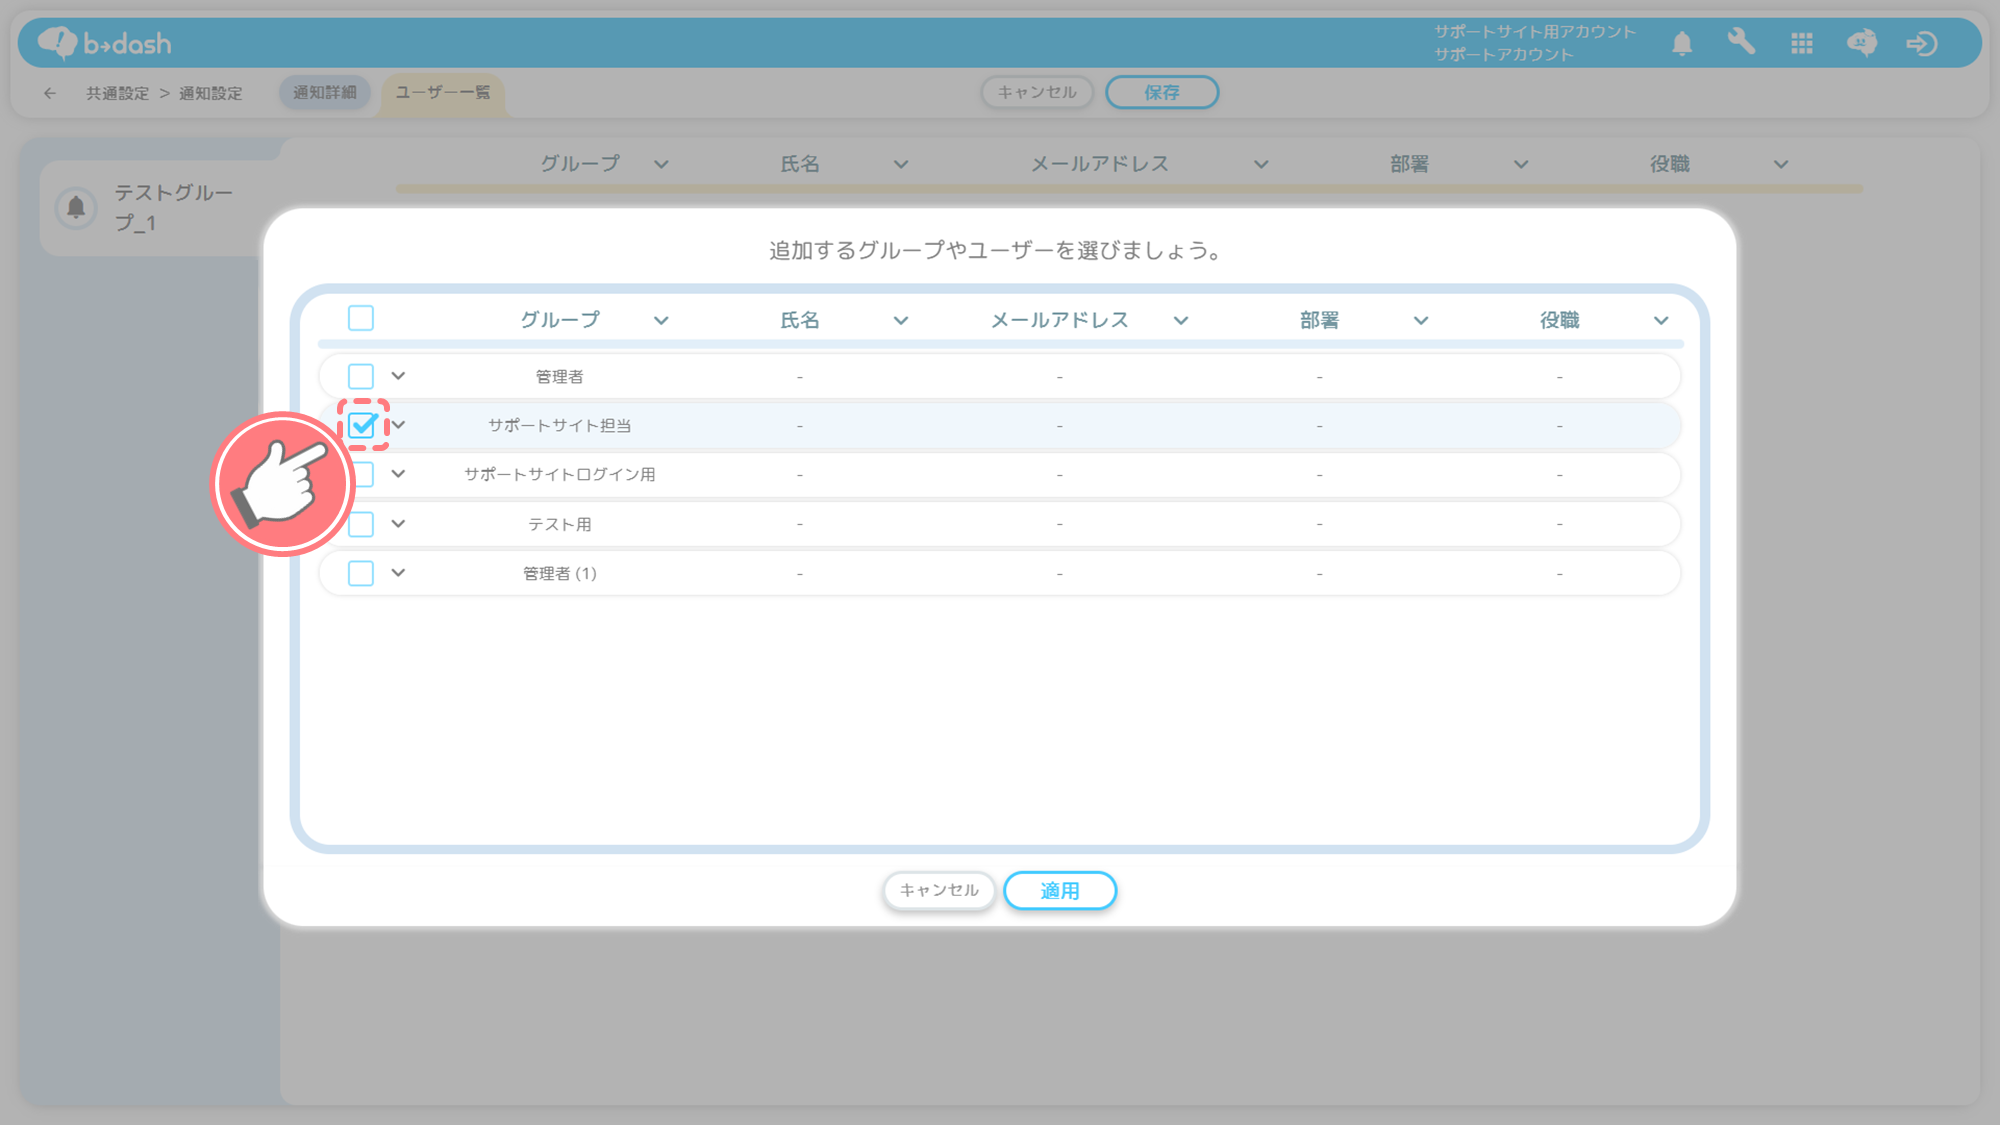The height and width of the screenshot is (1125, 2000).
Task: Switch to the 通知詳細 tab
Action: [x=324, y=92]
